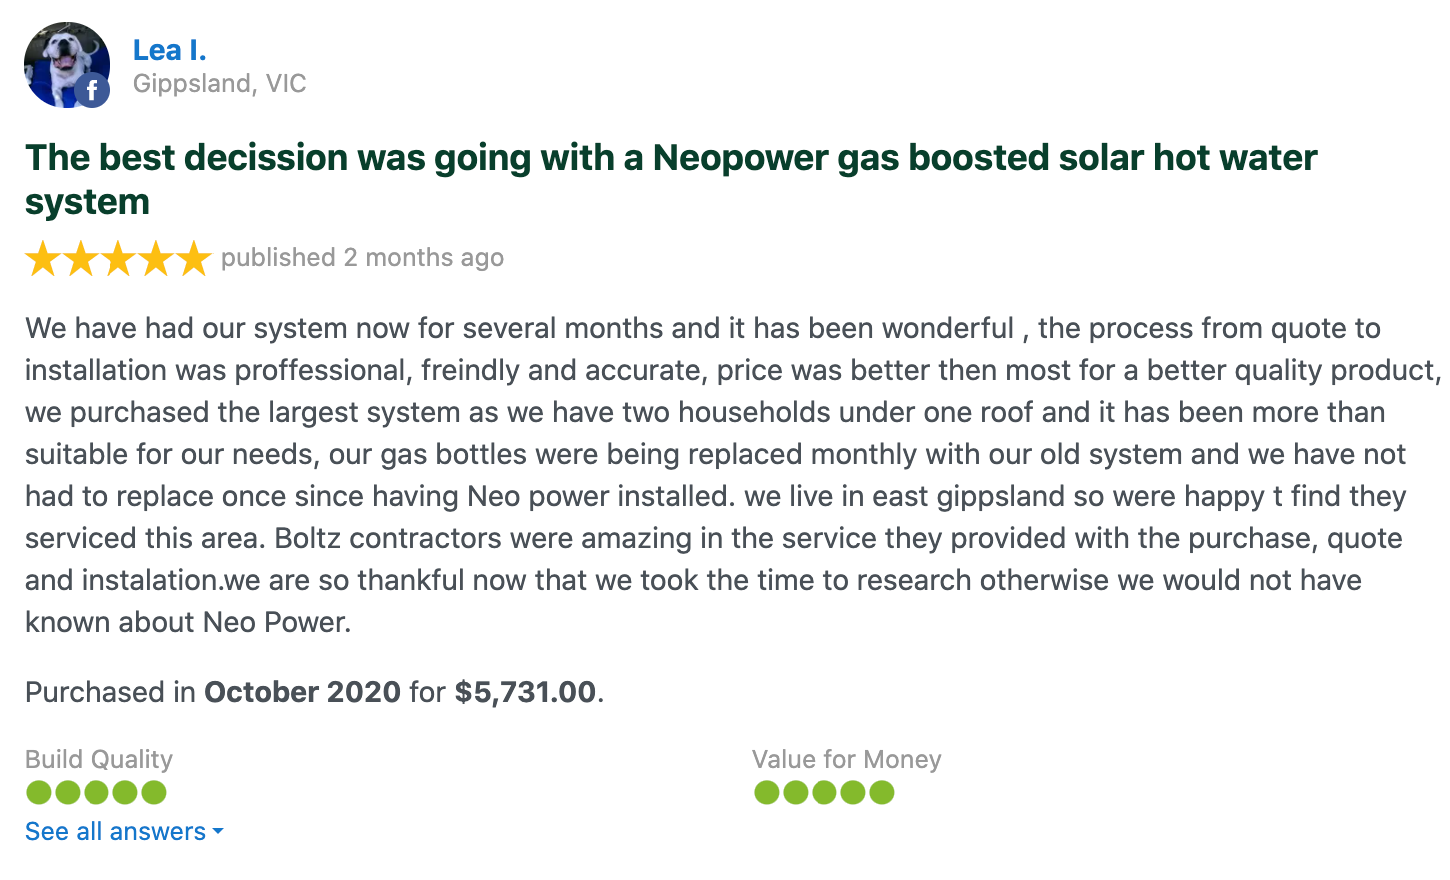
Task: Click the last green Build Quality dot
Action: click(x=154, y=793)
